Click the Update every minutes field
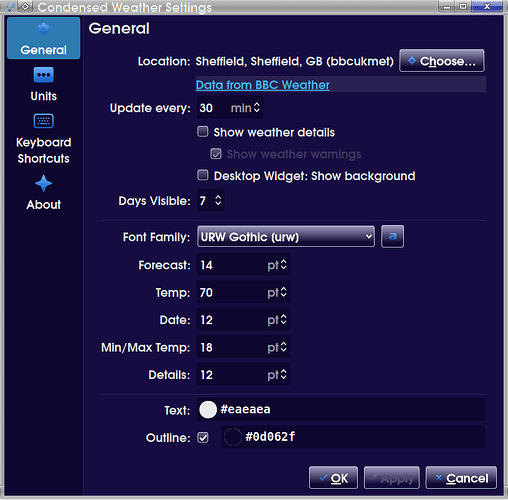508x500 pixels. click(230, 107)
